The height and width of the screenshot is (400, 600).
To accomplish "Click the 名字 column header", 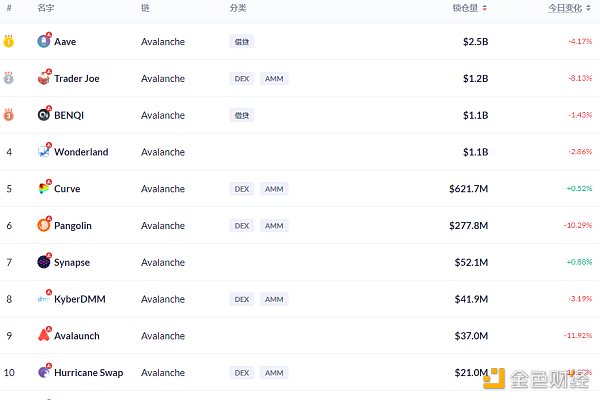I will click(46, 8).
